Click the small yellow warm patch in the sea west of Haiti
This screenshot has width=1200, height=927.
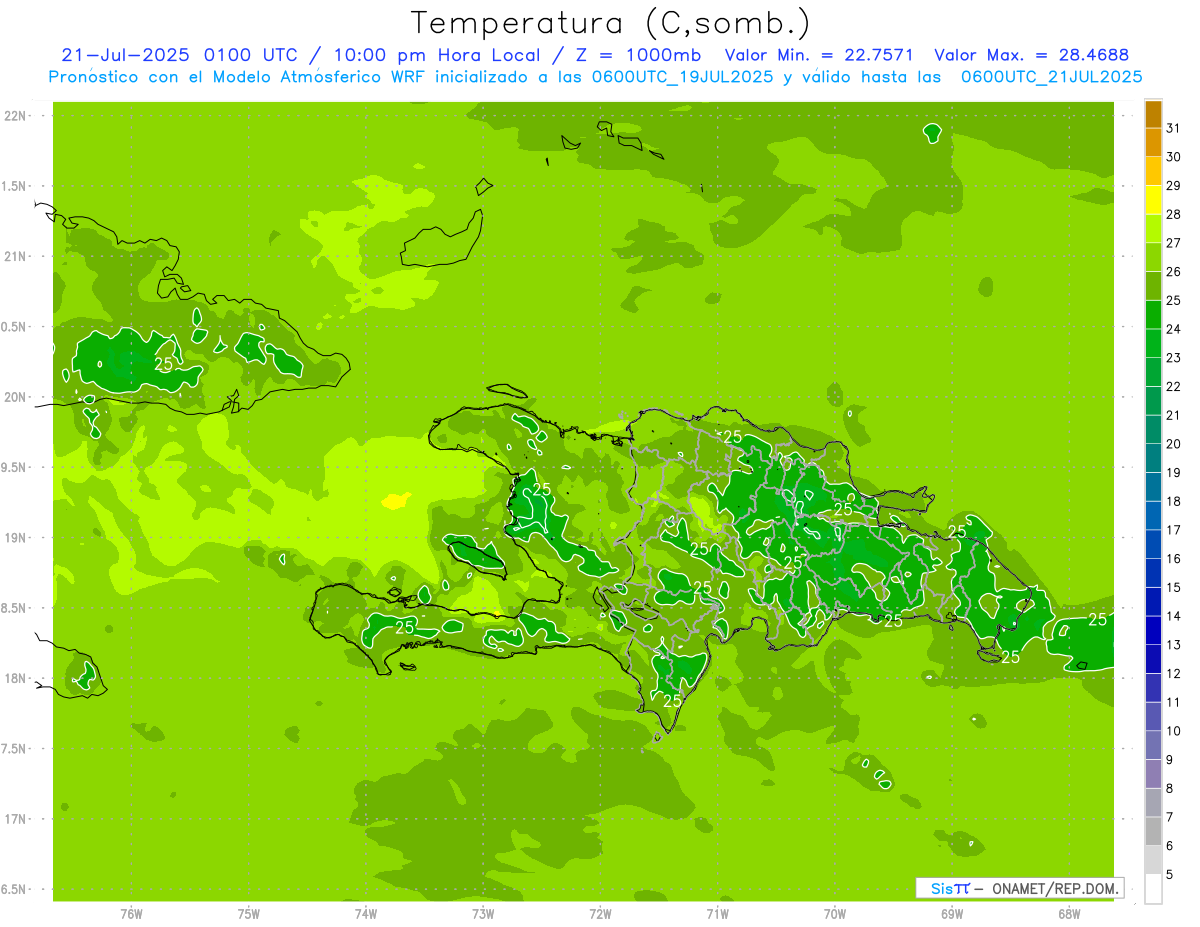pyautogui.click(x=398, y=499)
